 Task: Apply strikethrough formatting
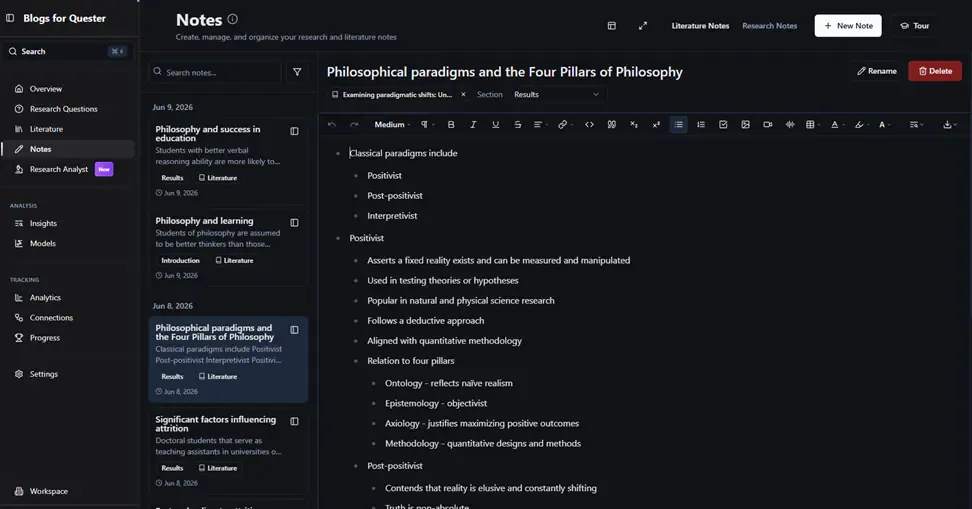point(518,125)
